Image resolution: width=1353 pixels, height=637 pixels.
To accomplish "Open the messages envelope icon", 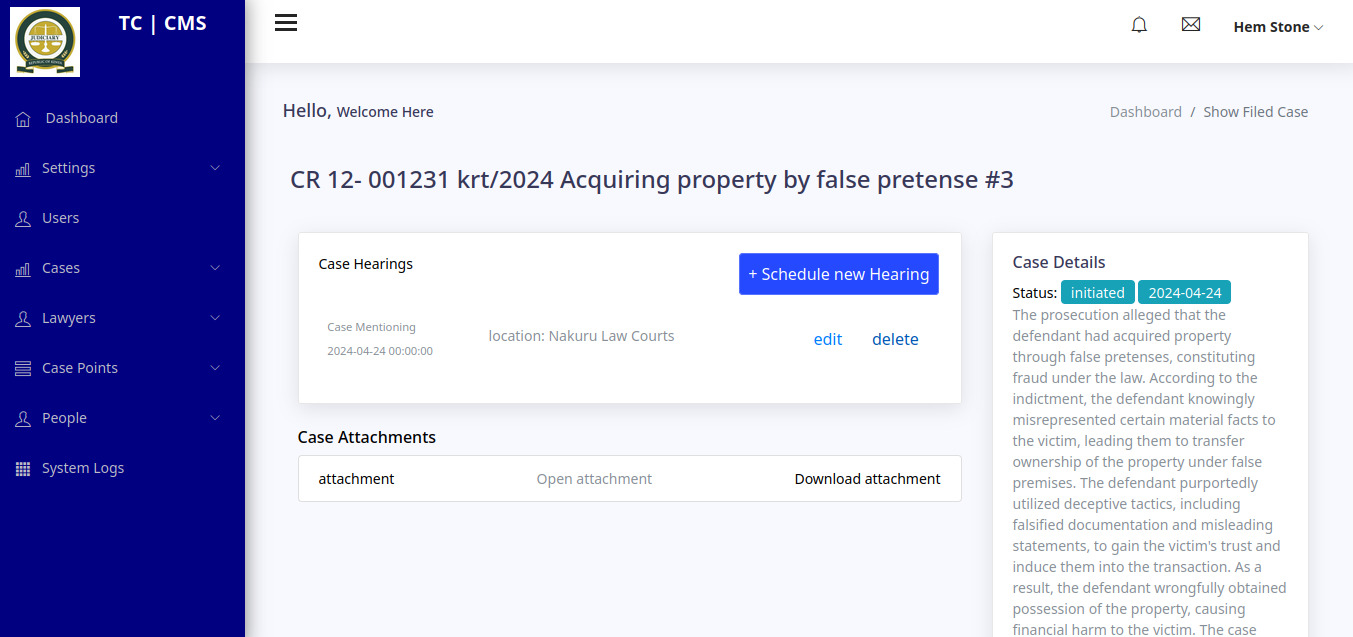I will coord(1190,25).
